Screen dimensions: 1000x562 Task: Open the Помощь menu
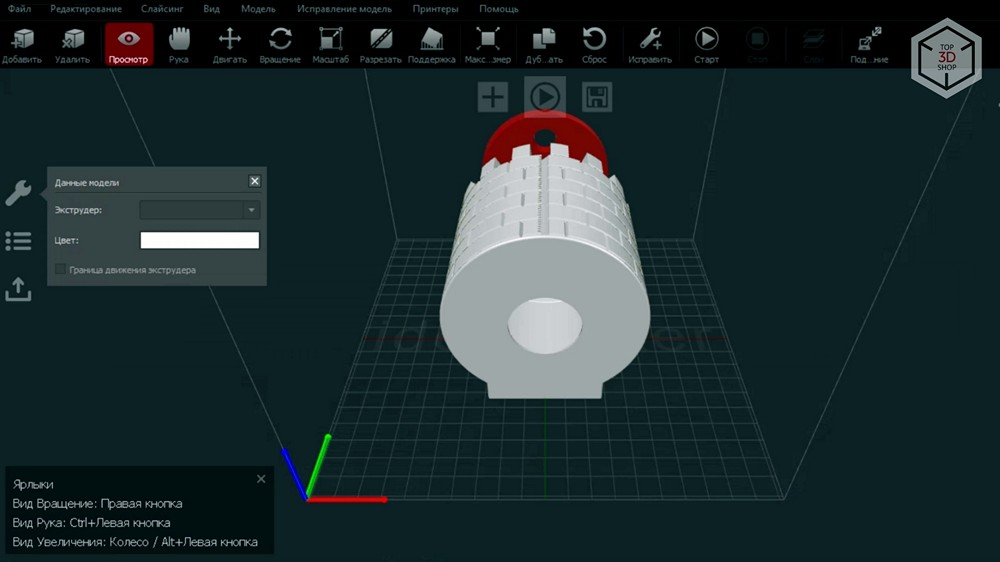tap(499, 9)
